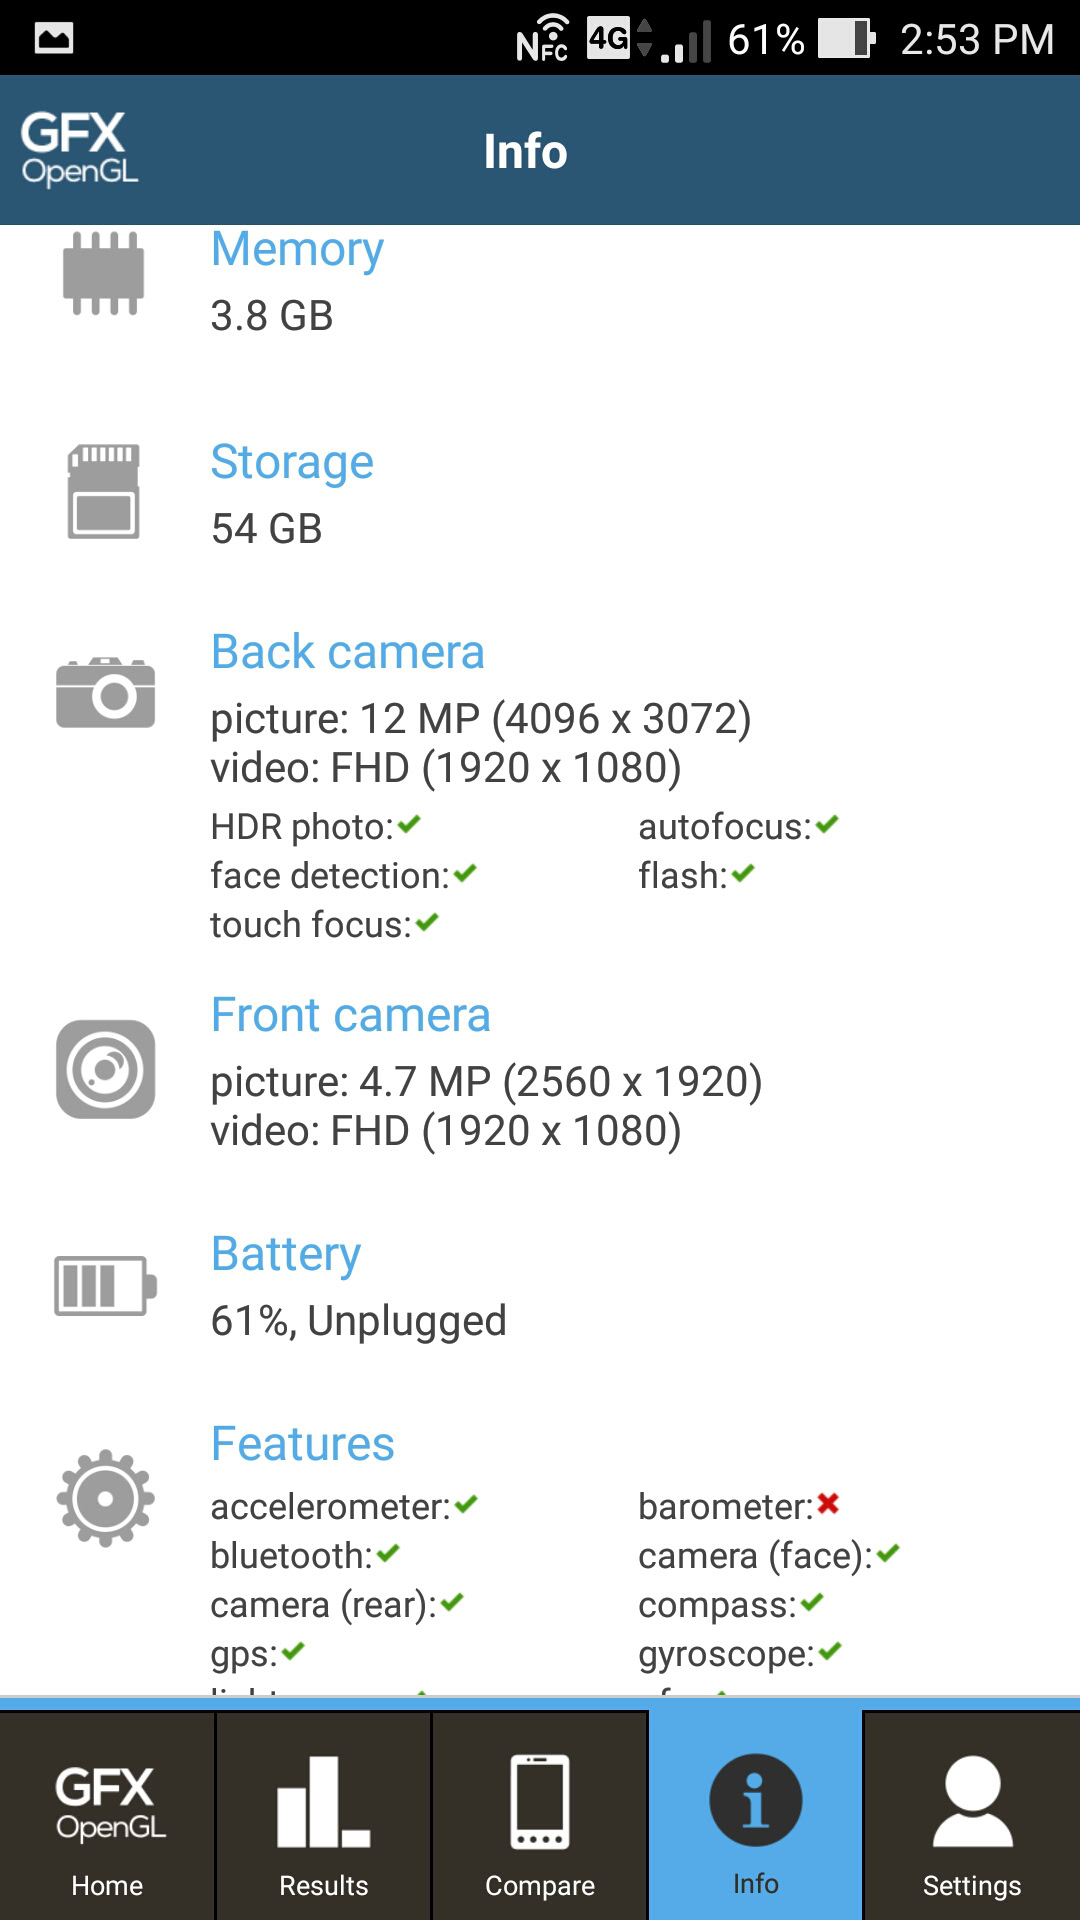This screenshot has width=1080, height=1920.
Task: Tap the Back camera heading
Action: click(347, 652)
